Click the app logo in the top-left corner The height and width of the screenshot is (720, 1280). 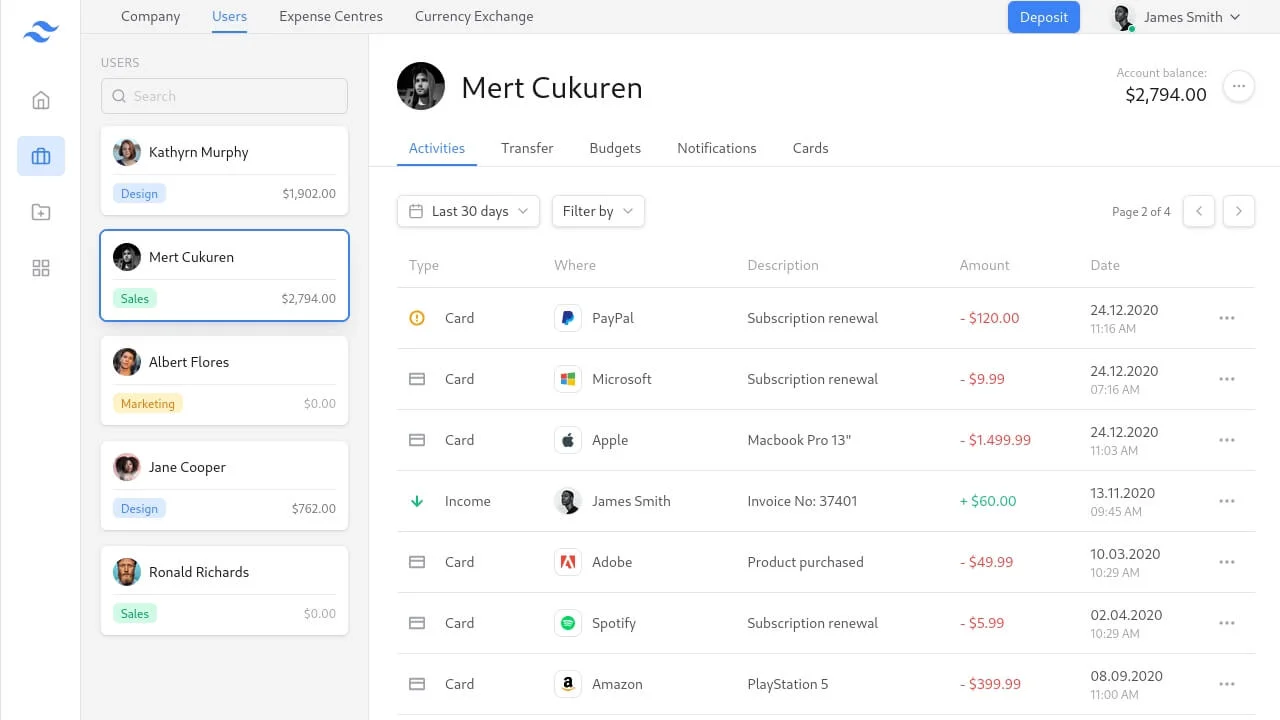tap(40, 31)
